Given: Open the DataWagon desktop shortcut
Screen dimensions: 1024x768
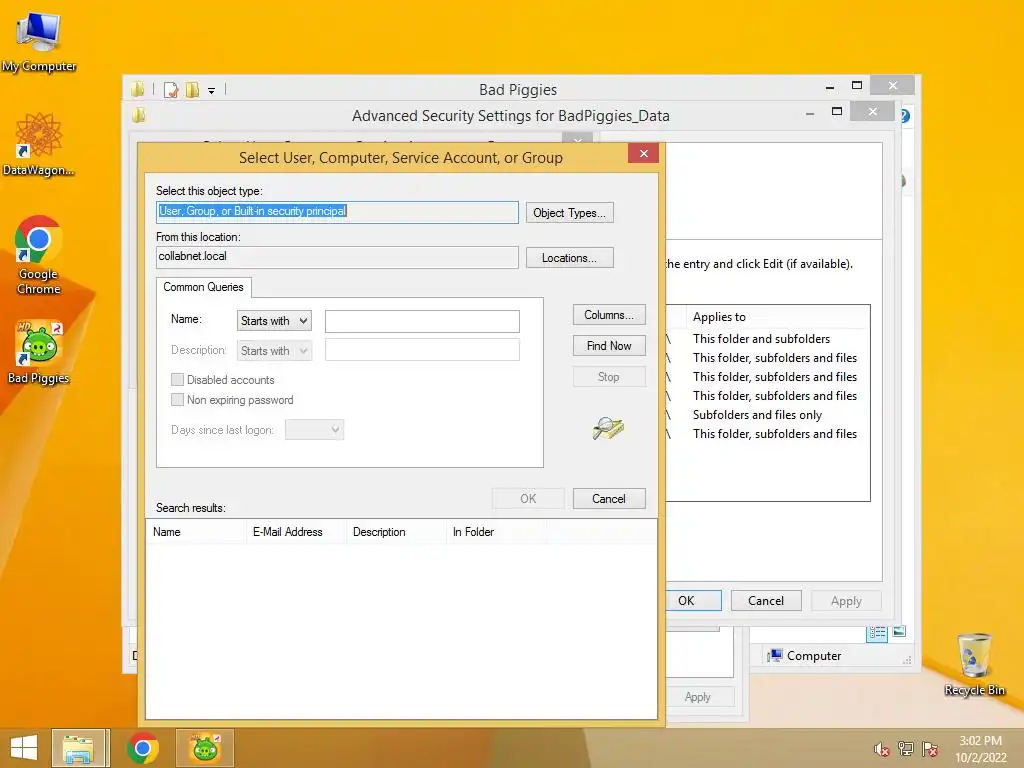Looking at the screenshot, I should (x=38, y=144).
